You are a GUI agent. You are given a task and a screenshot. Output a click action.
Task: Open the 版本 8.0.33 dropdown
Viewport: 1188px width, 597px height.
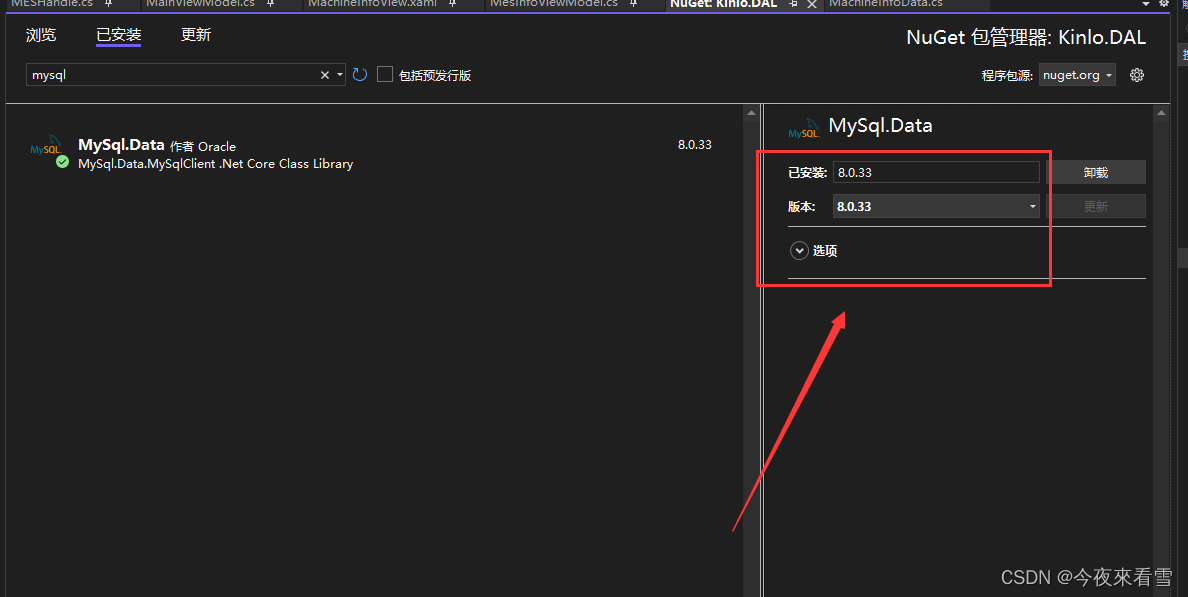point(936,206)
